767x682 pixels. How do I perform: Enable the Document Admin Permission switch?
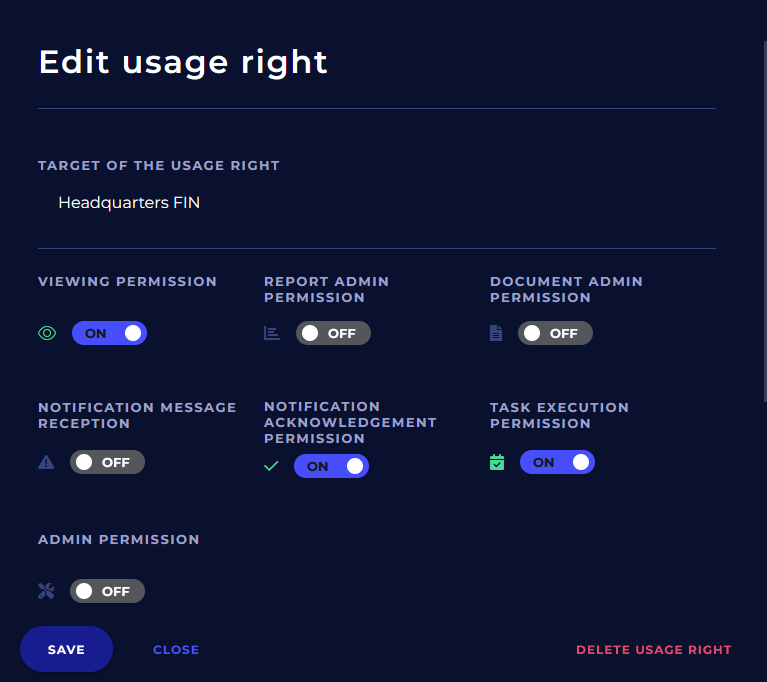pyautogui.click(x=555, y=333)
